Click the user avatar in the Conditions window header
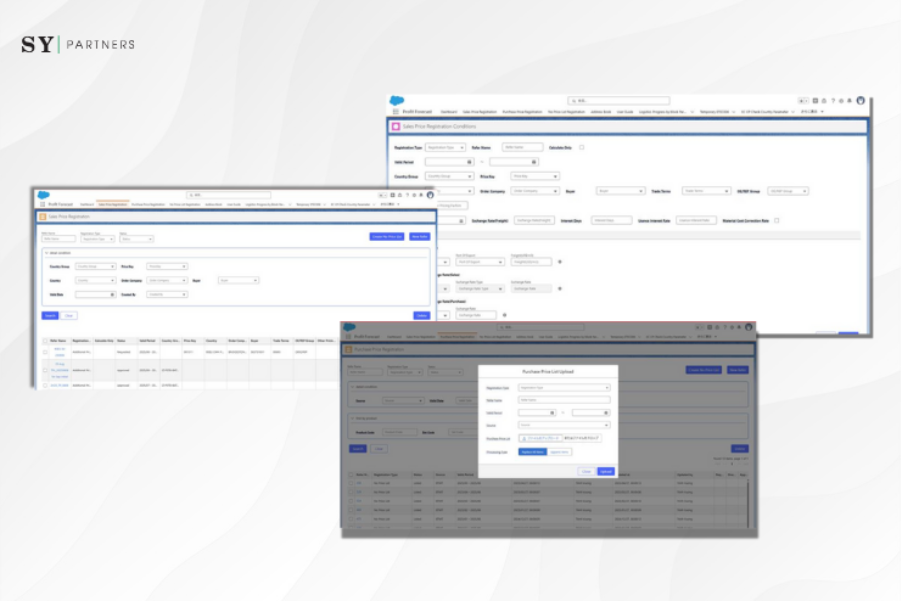The image size is (901, 601). pyautogui.click(x=860, y=101)
